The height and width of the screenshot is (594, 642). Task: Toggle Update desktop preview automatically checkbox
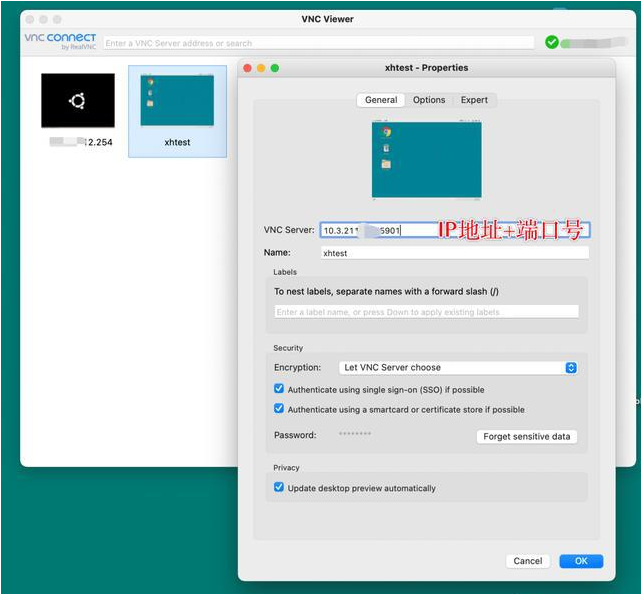[279, 487]
